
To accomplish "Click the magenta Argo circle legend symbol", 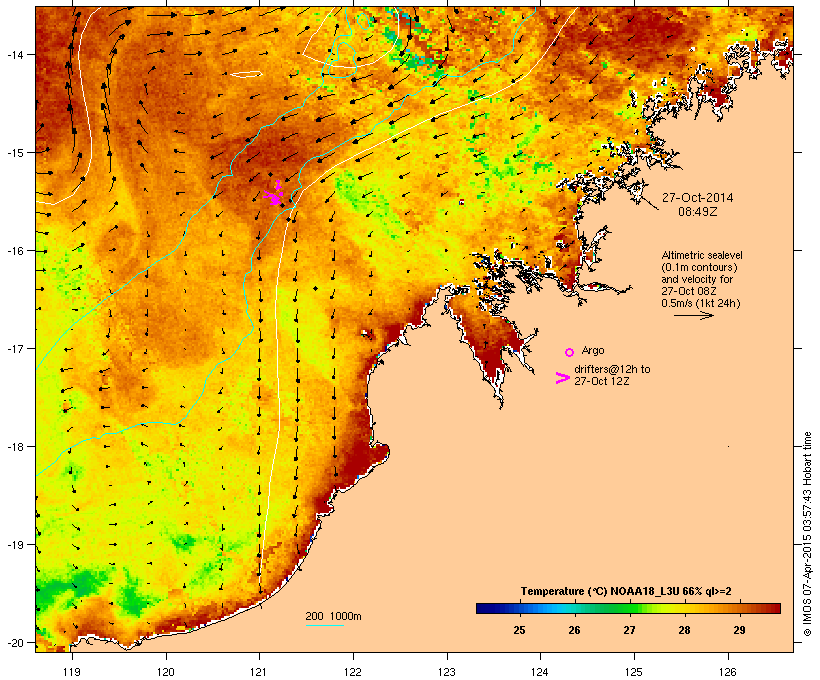I will click(x=570, y=352).
